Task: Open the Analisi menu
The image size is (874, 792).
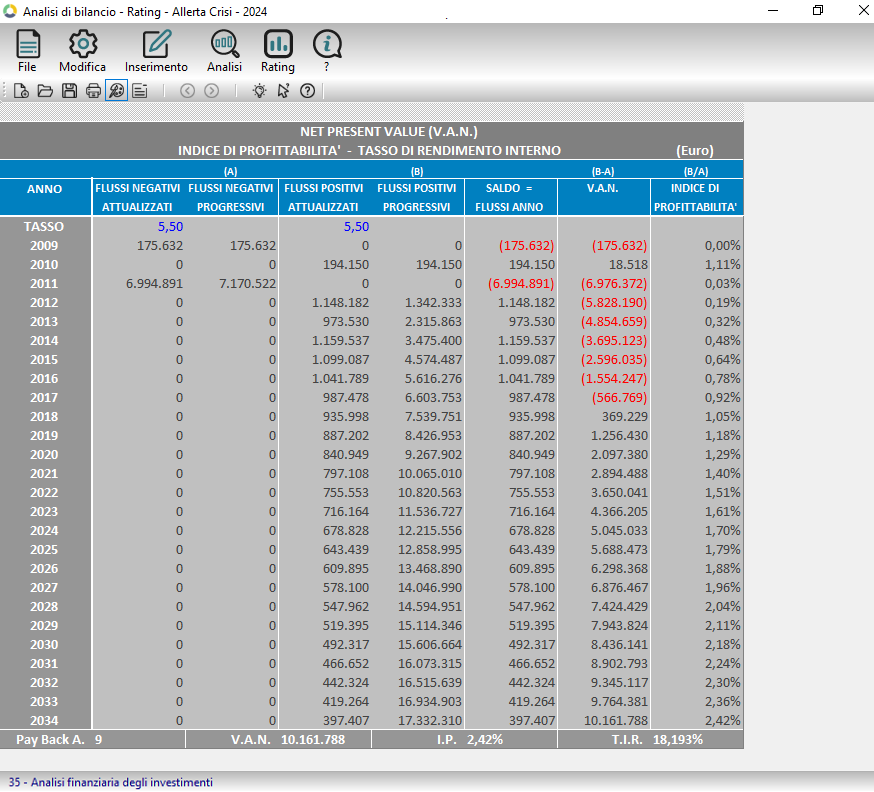Action: tap(224, 51)
